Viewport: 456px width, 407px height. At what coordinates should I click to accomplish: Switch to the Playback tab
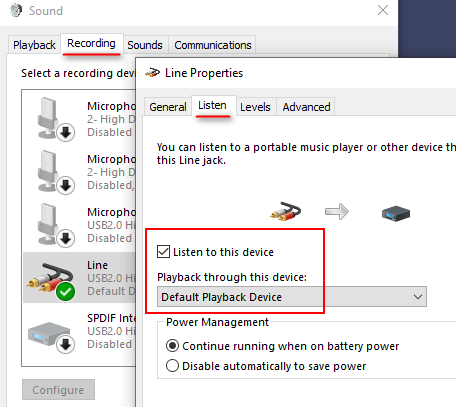tap(34, 45)
